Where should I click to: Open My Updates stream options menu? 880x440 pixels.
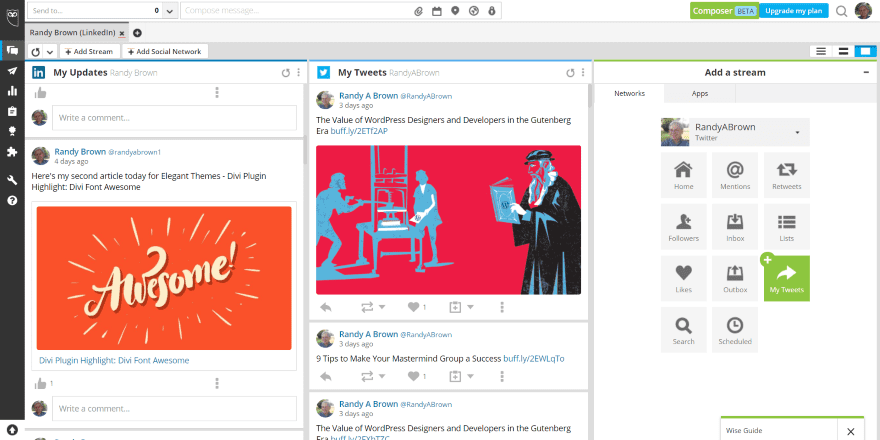click(x=299, y=73)
